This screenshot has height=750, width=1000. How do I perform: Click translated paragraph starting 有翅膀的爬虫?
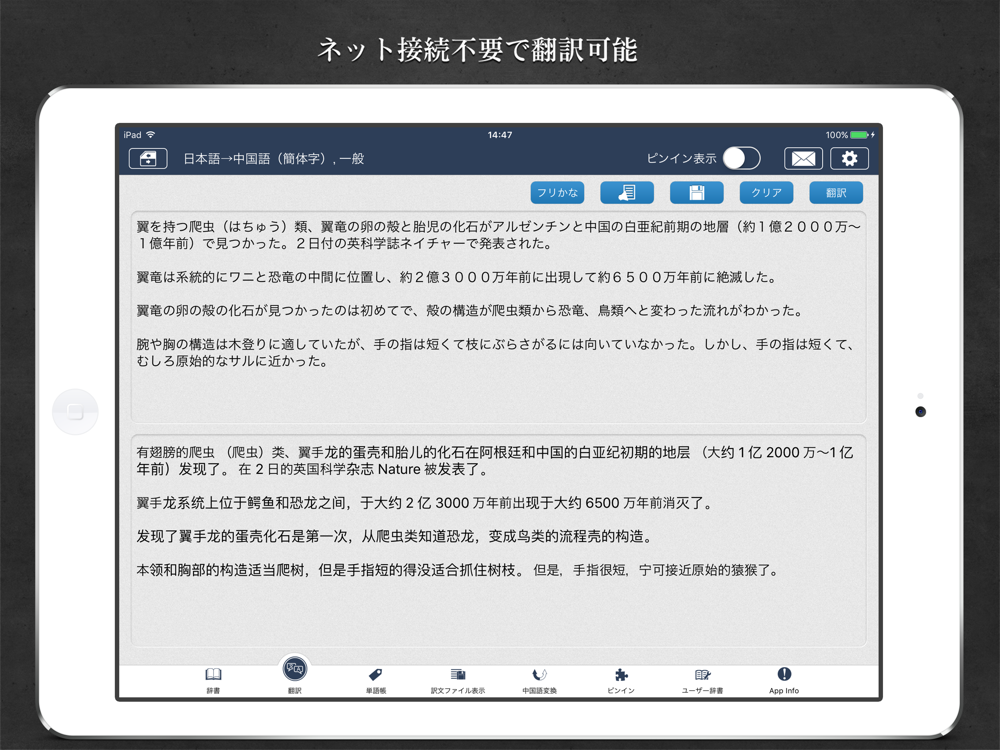[495, 460]
